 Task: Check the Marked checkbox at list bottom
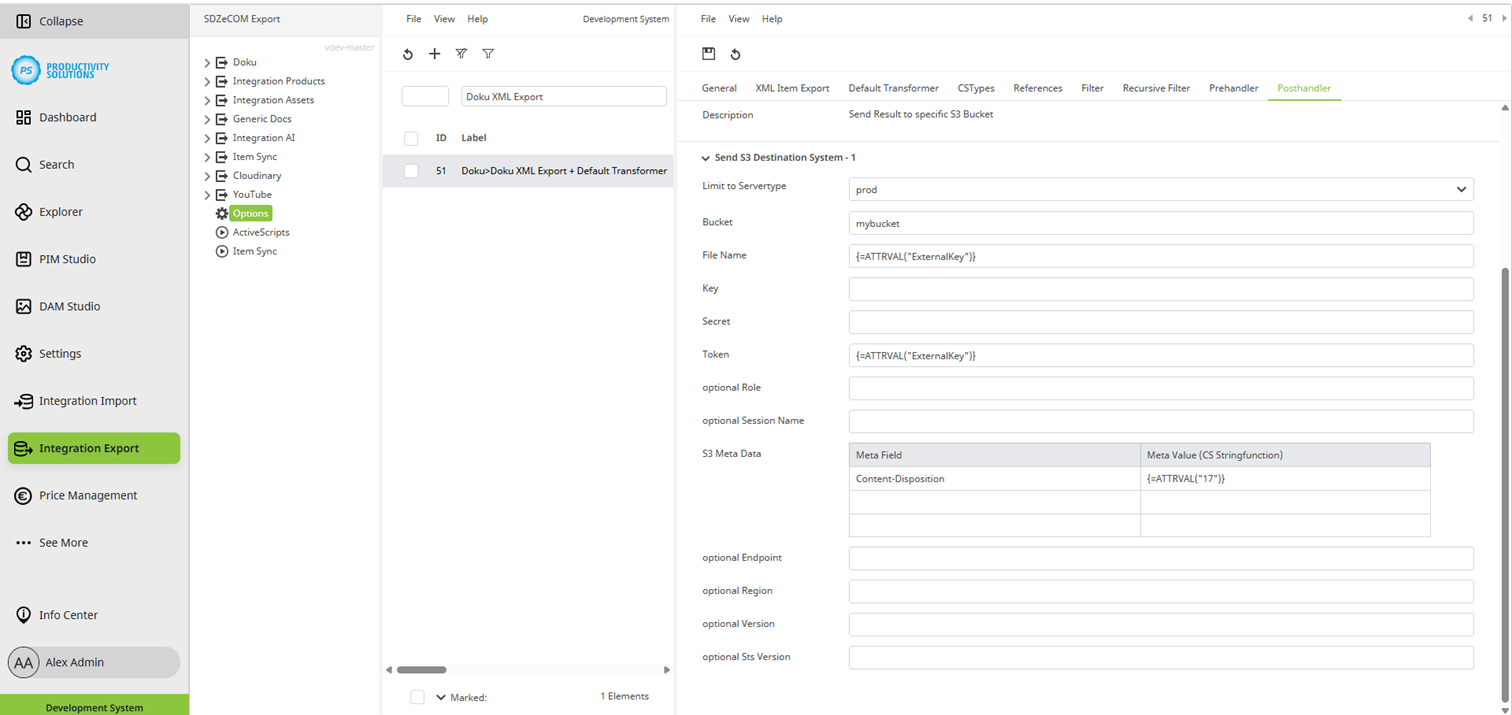pyautogui.click(x=418, y=697)
